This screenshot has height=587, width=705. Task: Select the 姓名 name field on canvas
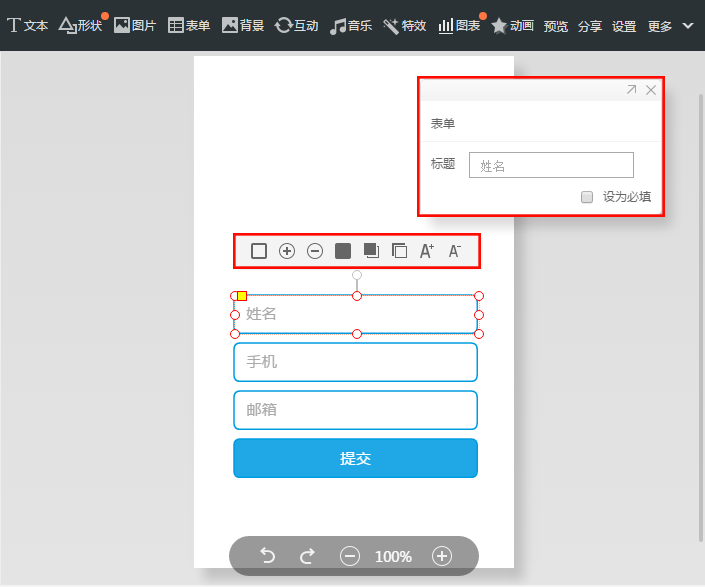355,314
